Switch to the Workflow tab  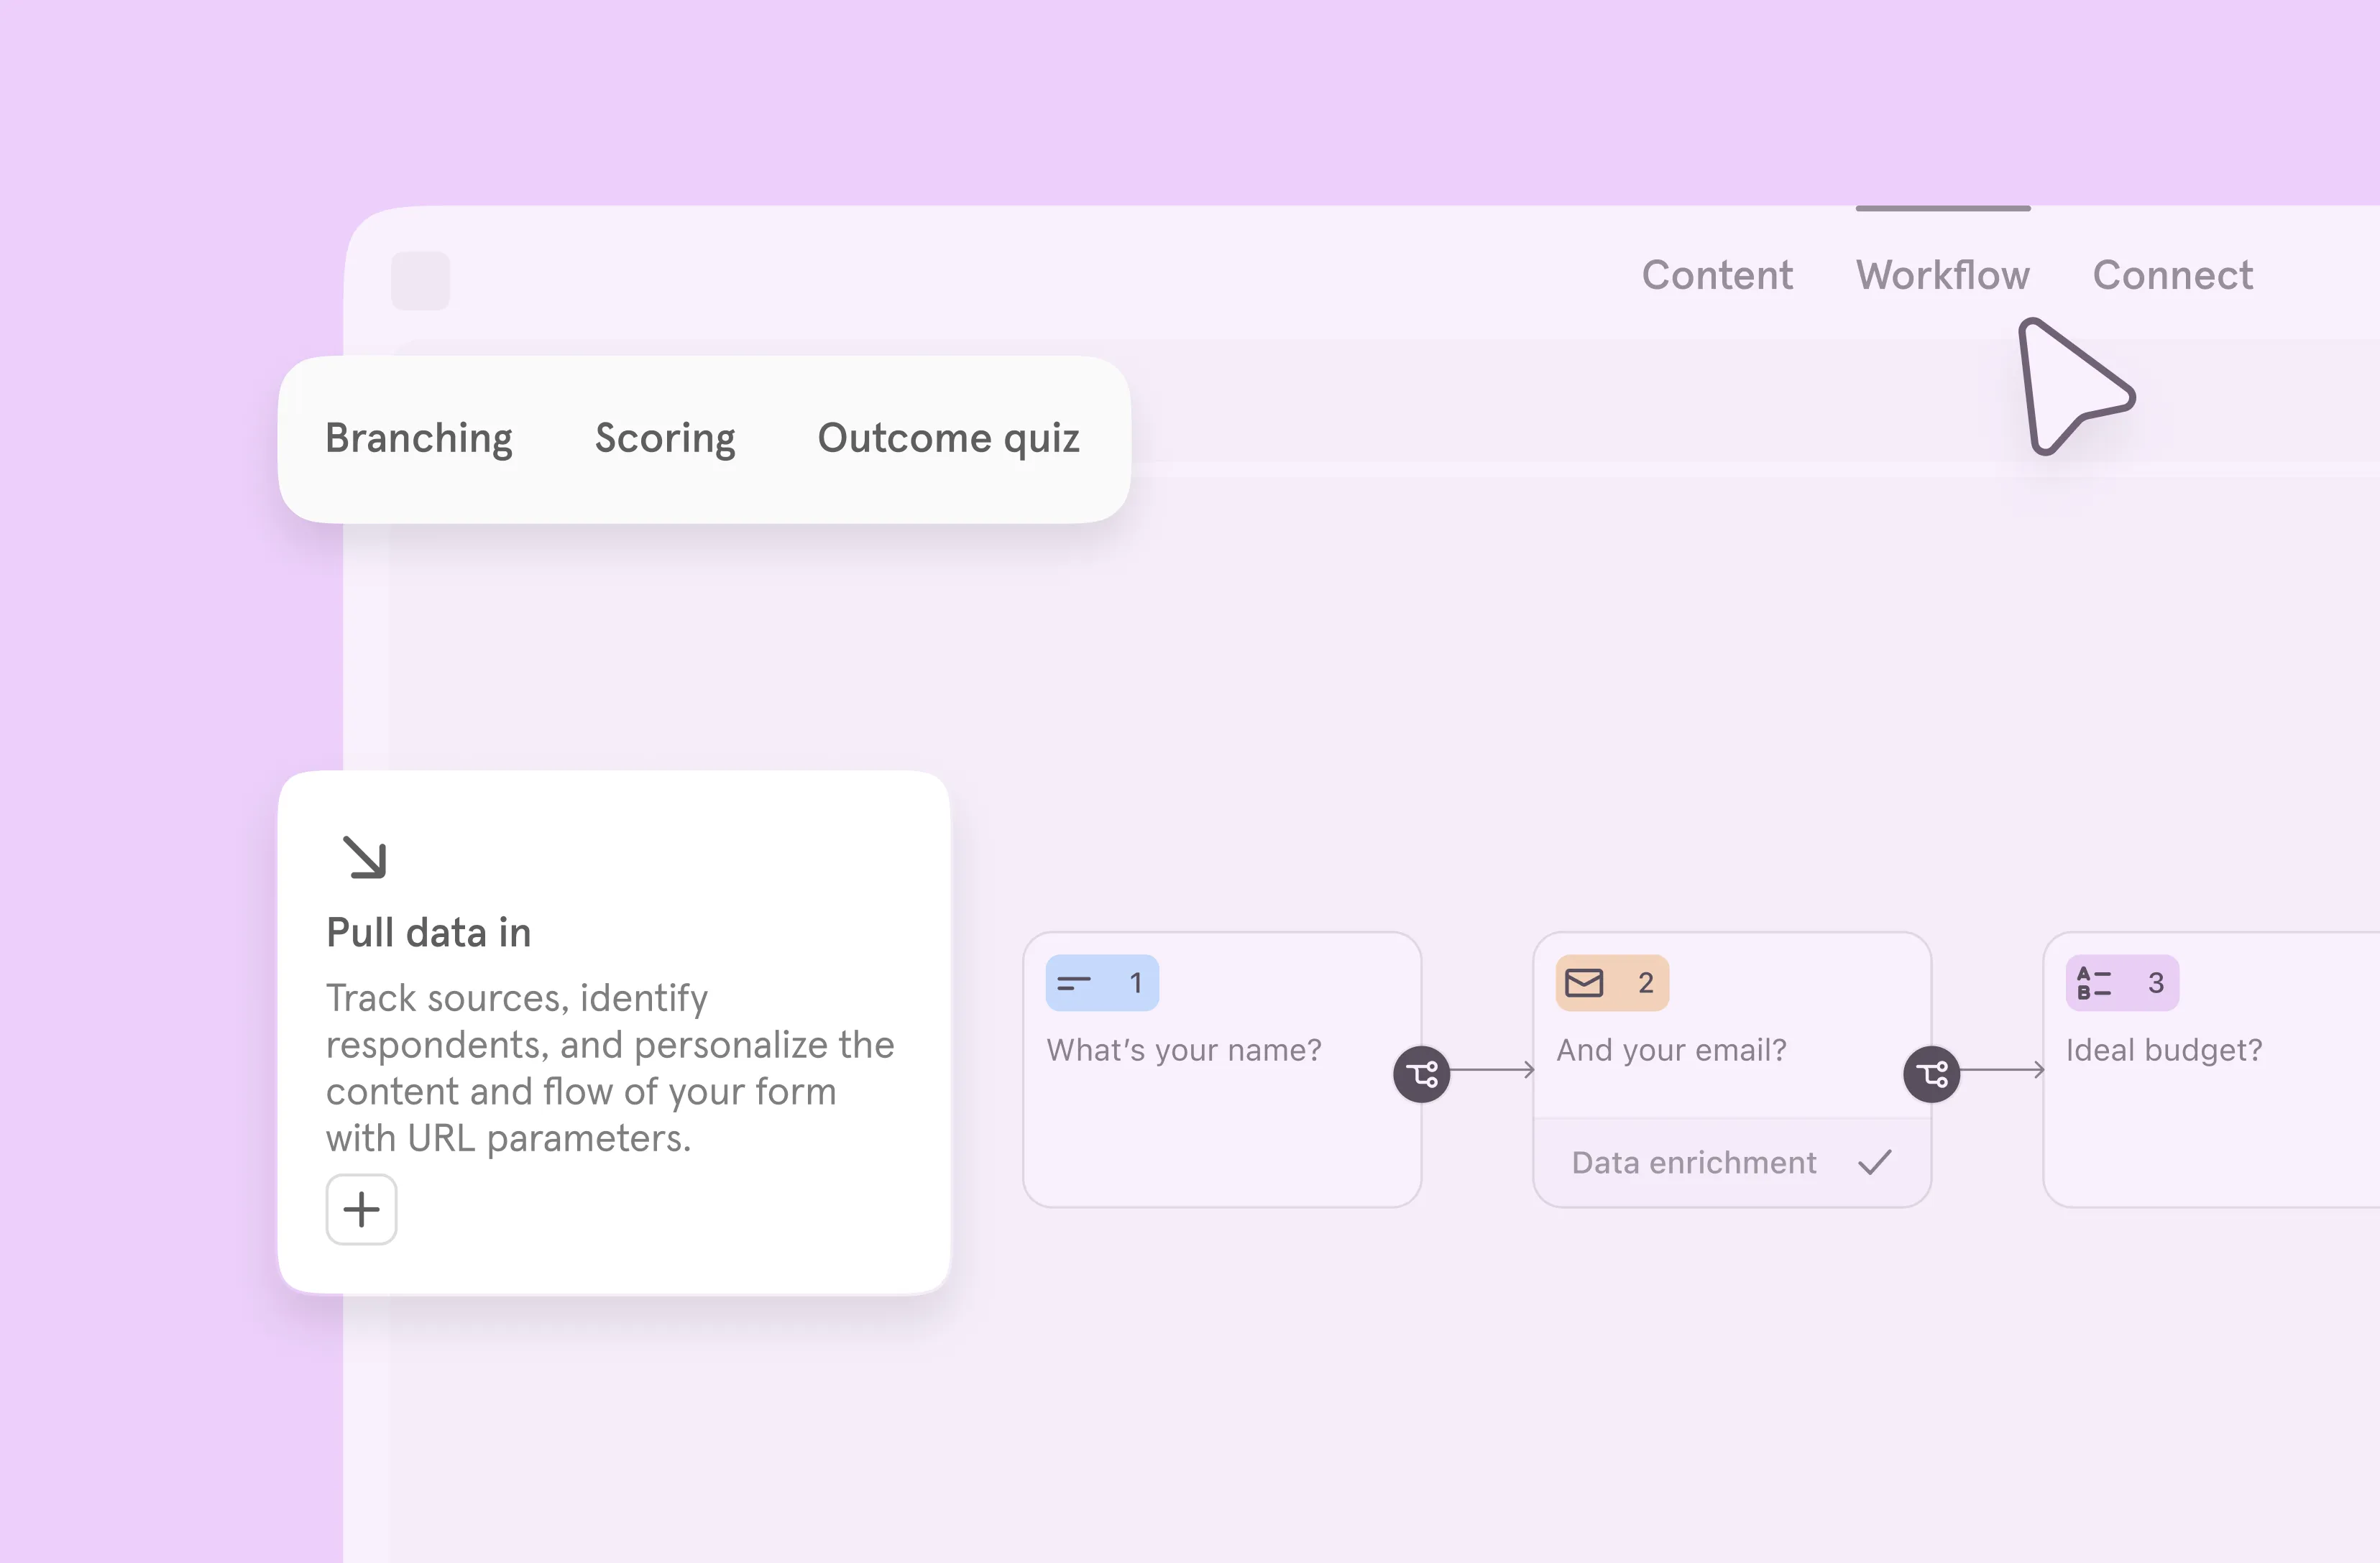(x=1942, y=275)
